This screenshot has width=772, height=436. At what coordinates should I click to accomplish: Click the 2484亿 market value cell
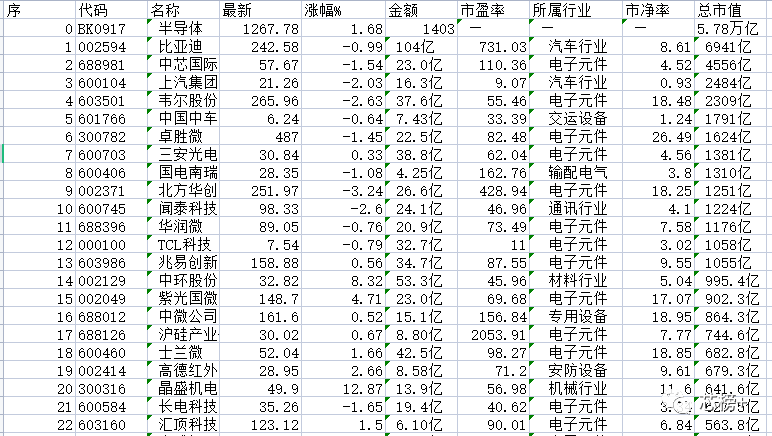(x=733, y=83)
